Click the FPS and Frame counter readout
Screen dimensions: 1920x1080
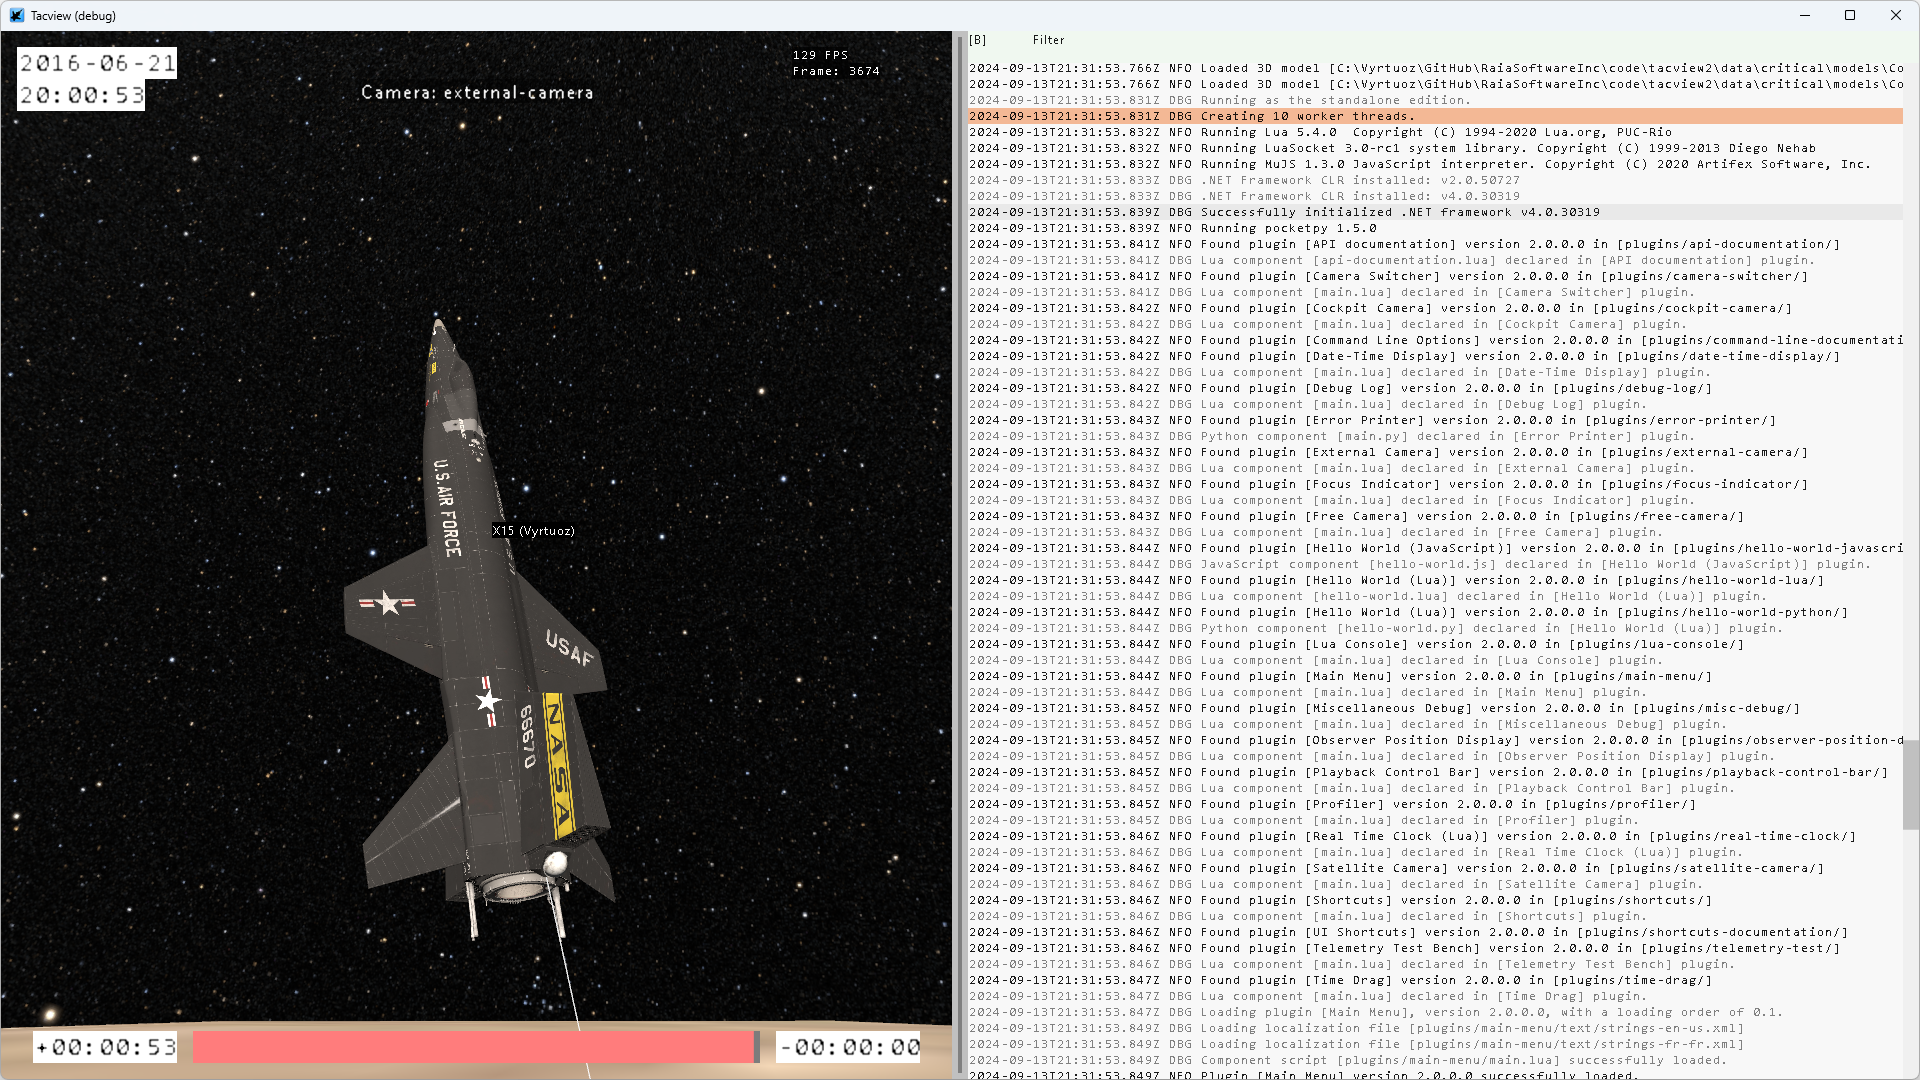pyautogui.click(x=835, y=63)
